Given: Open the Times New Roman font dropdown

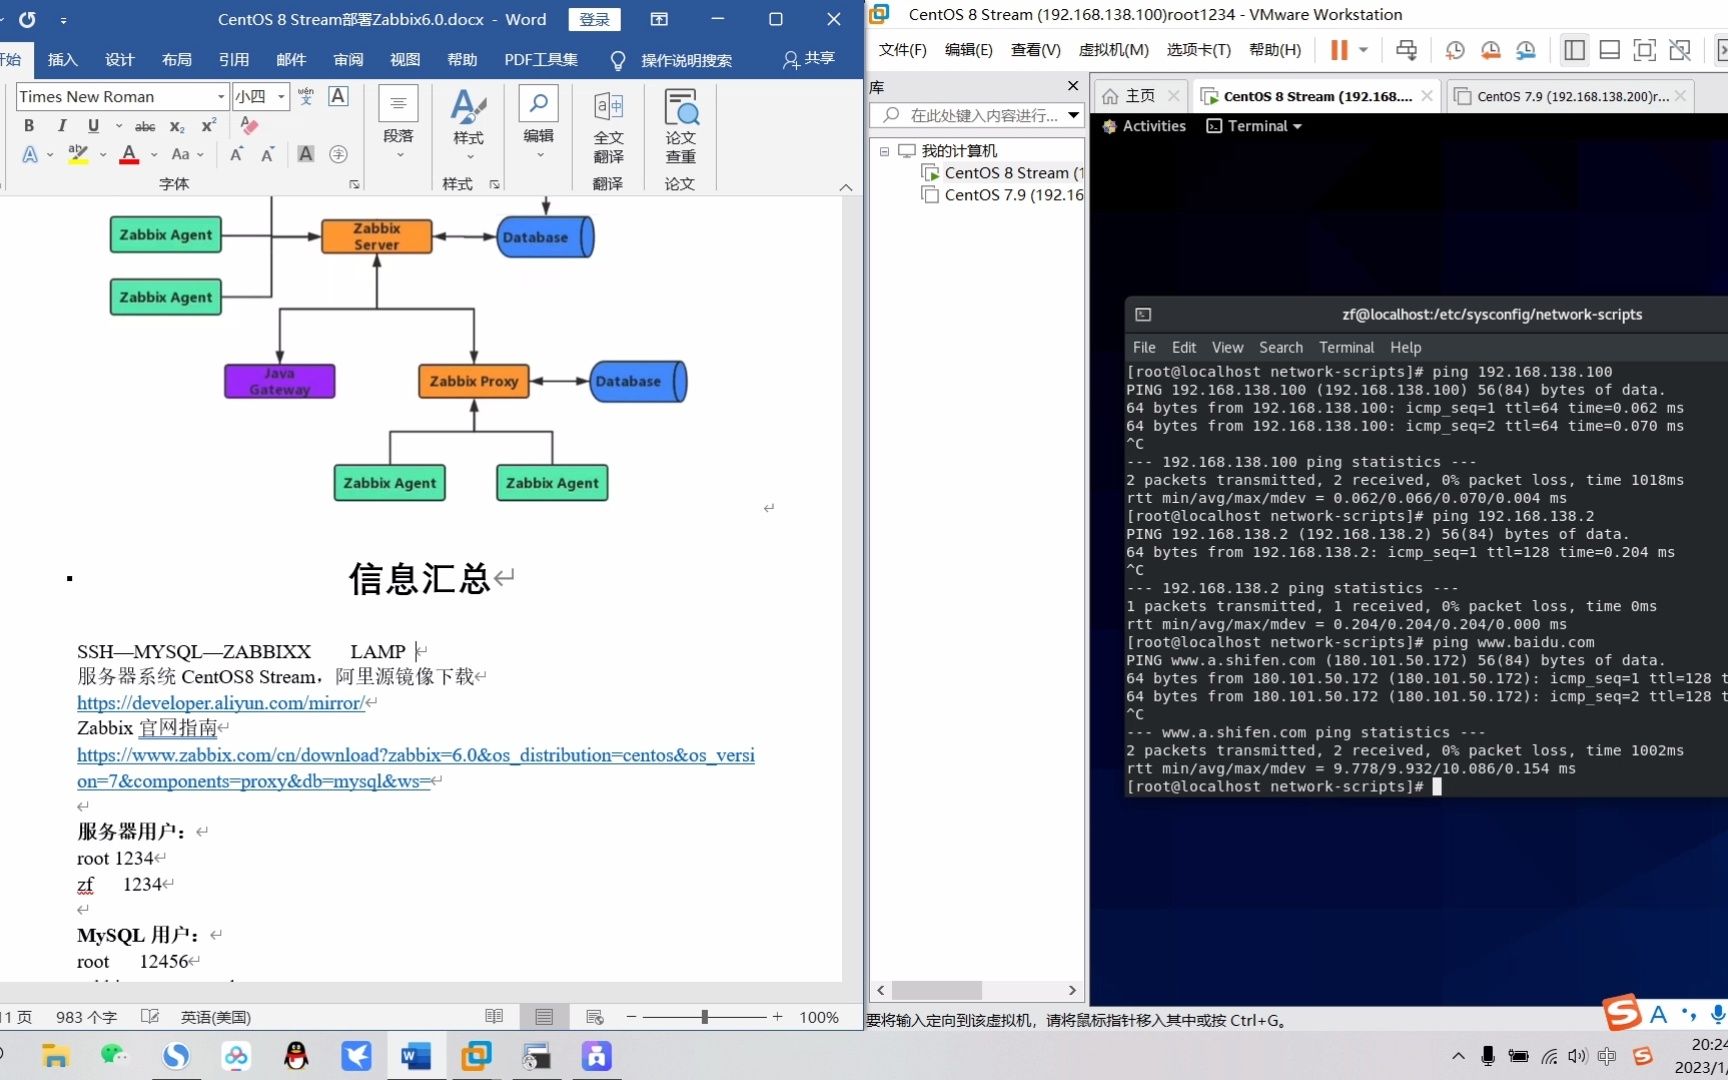Looking at the screenshot, I should pyautogui.click(x=219, y=96).
